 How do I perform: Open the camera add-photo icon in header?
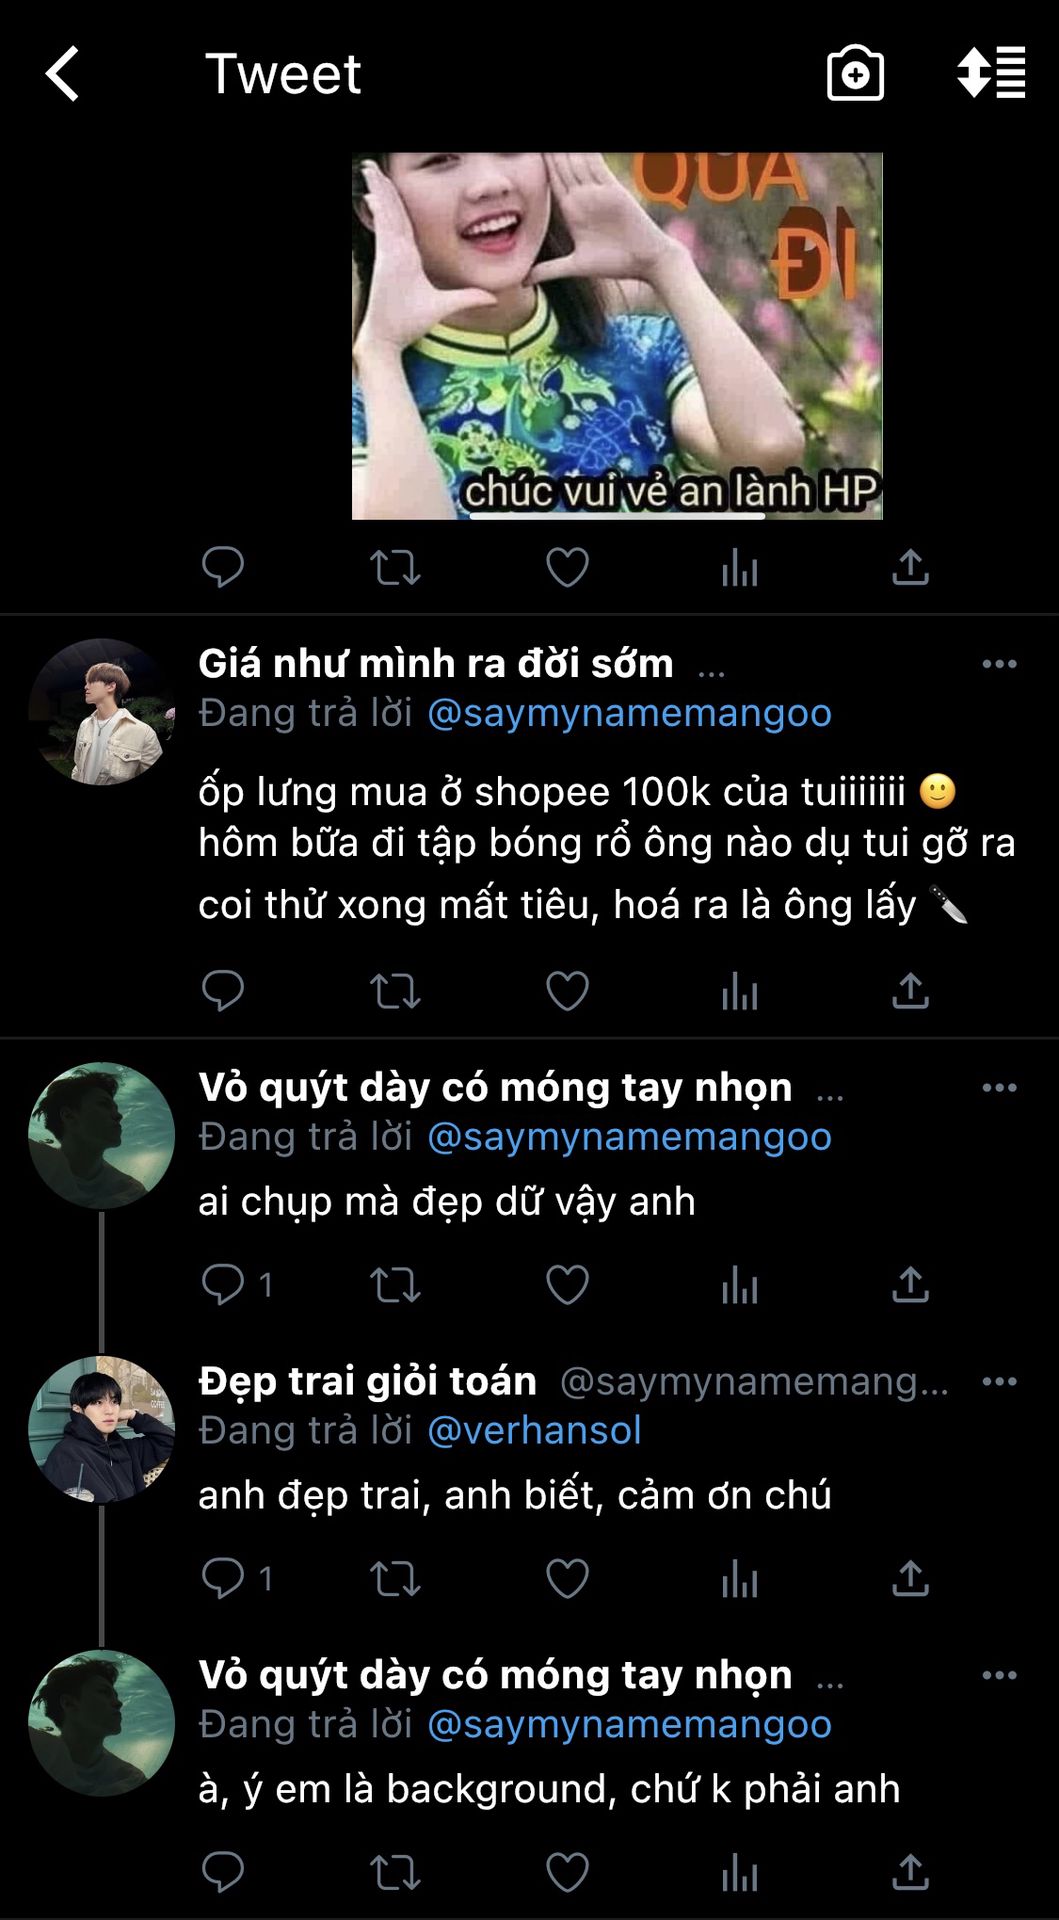point(855,73)
